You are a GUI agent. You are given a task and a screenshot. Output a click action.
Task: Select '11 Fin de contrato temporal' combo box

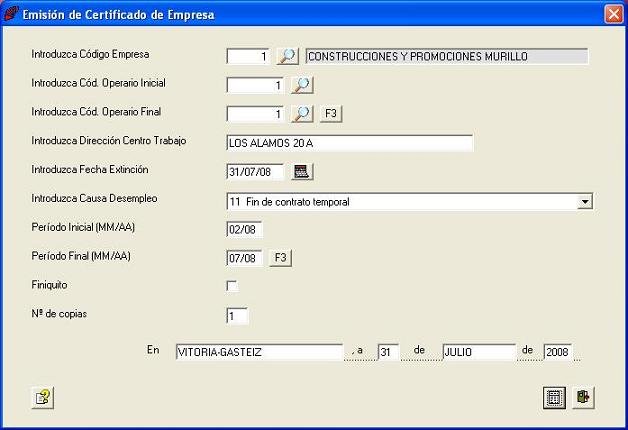(x=409, y=201)
